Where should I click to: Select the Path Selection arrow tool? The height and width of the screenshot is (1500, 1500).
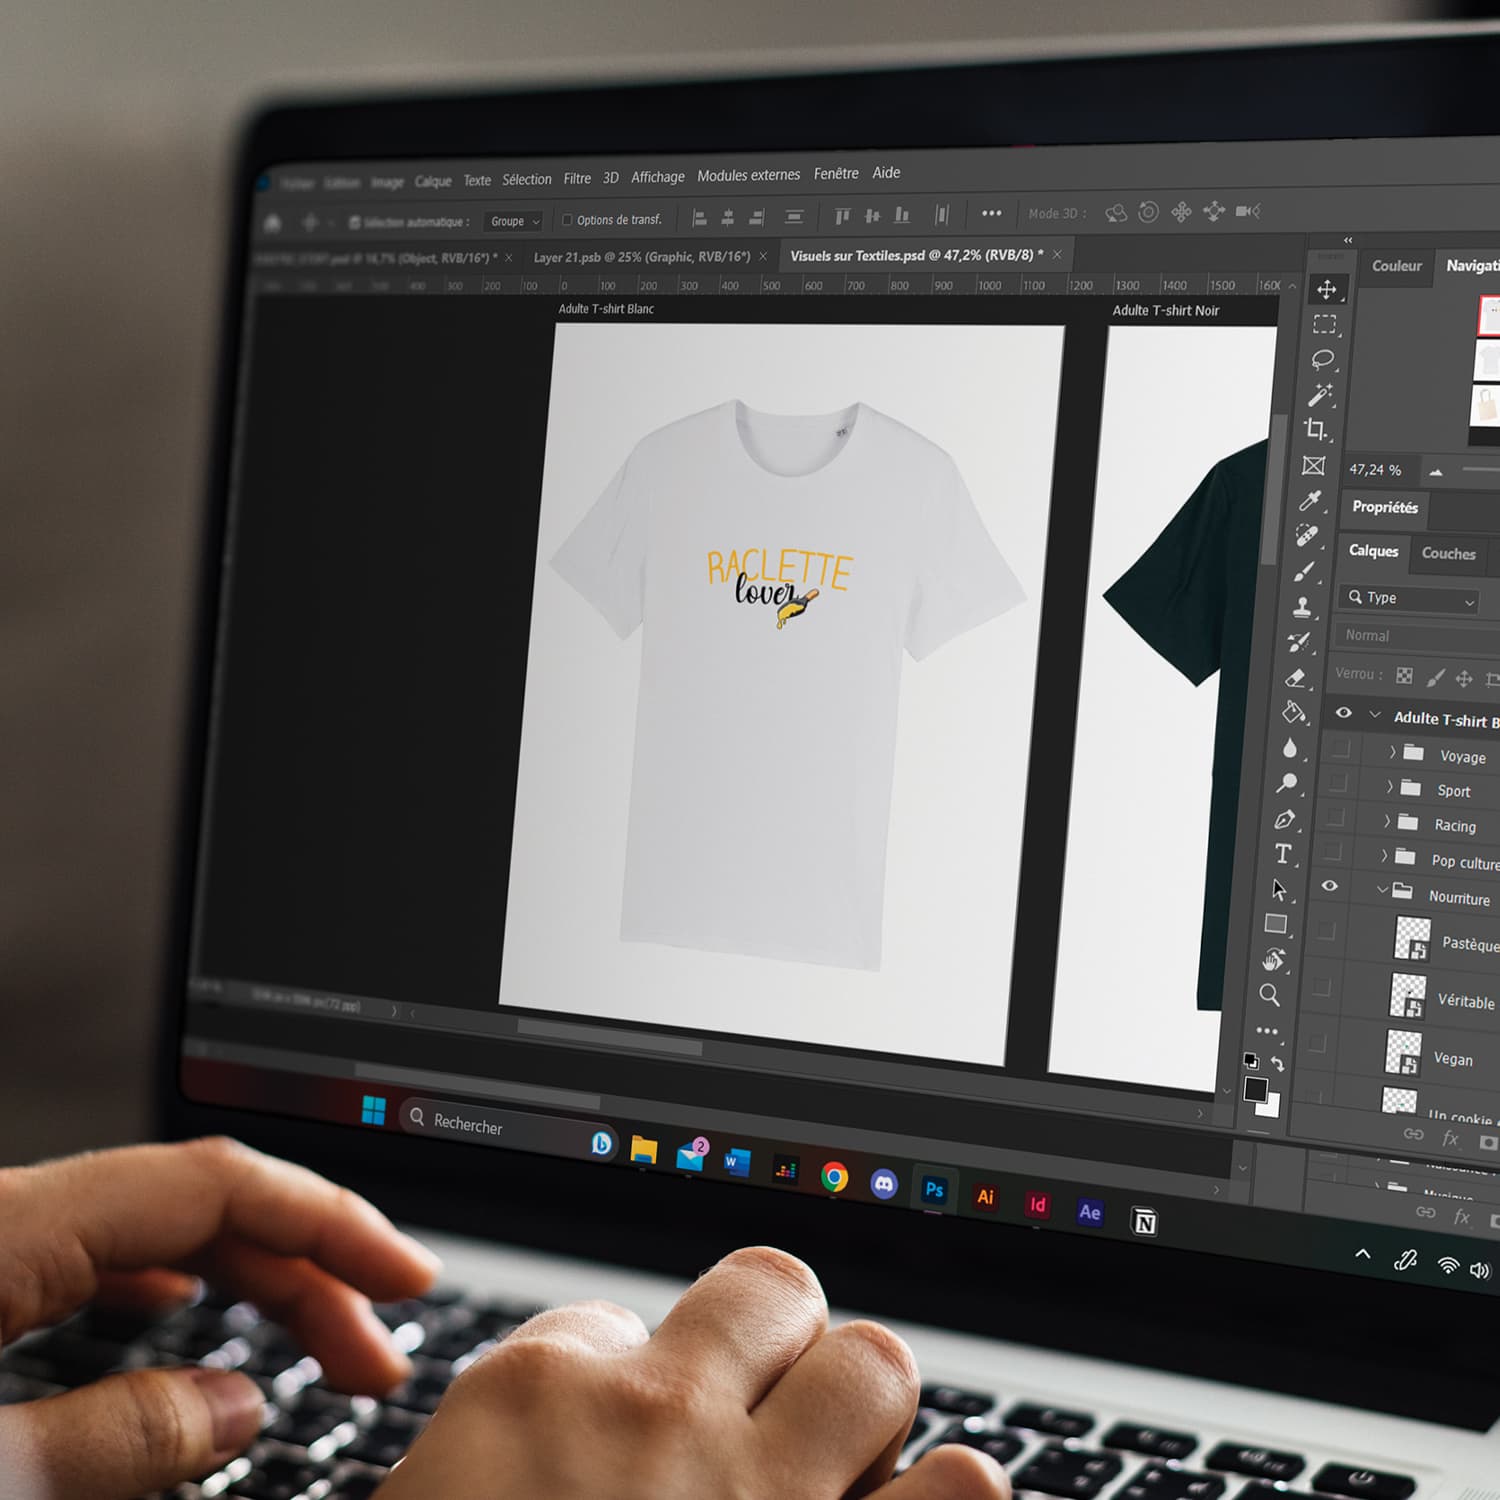click(1279, 889)
